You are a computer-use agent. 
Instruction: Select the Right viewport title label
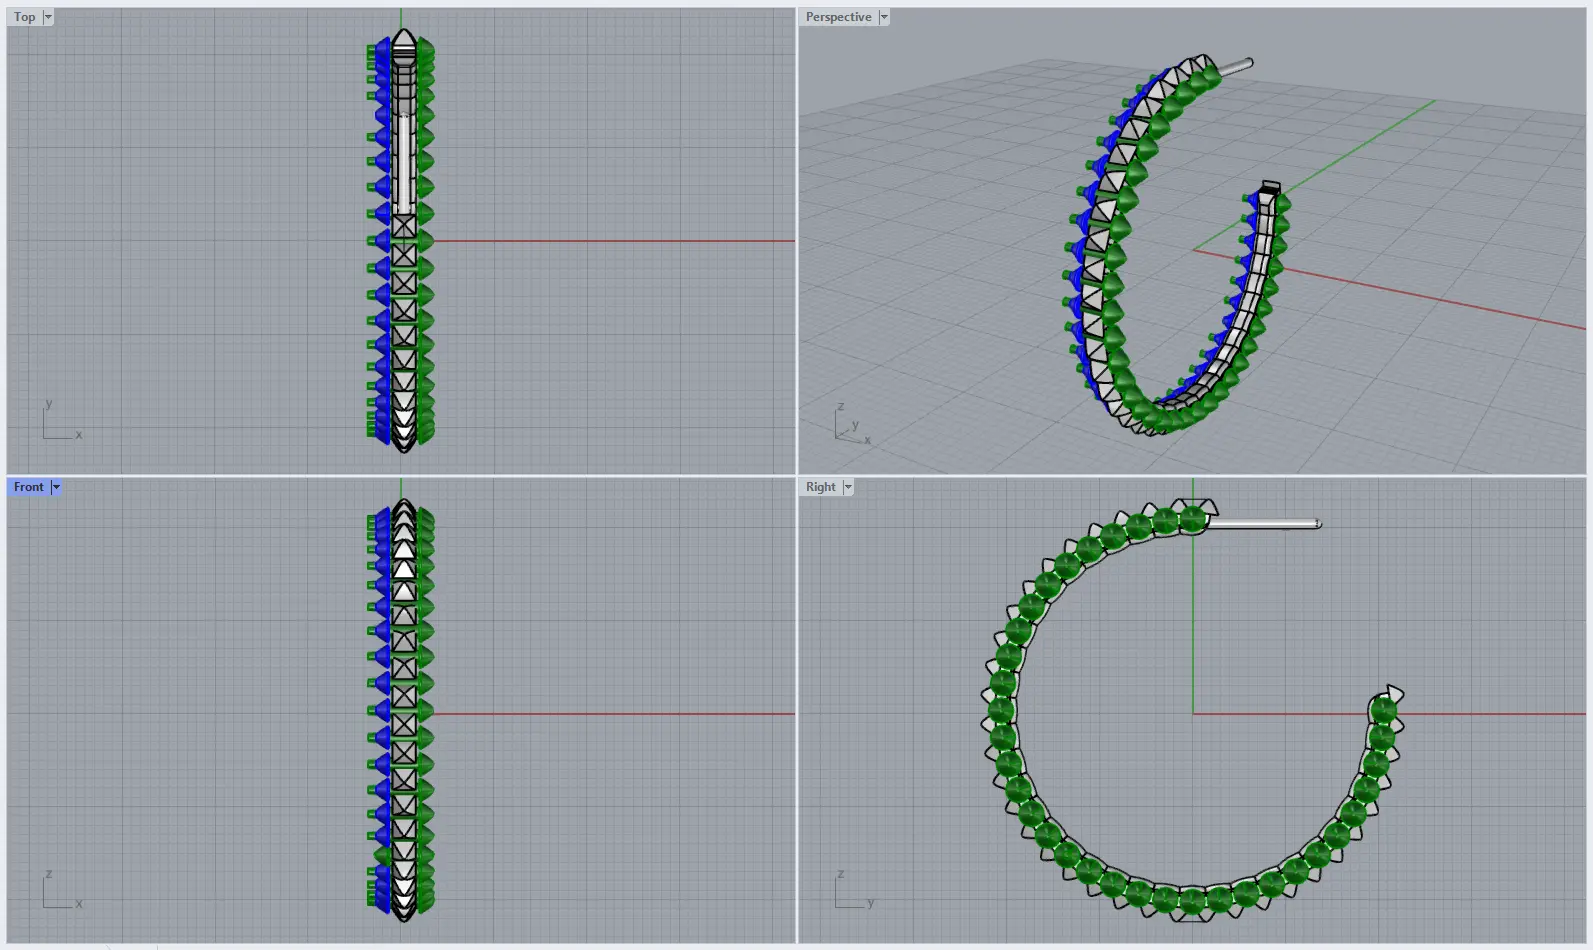click(x=820, y=487)
